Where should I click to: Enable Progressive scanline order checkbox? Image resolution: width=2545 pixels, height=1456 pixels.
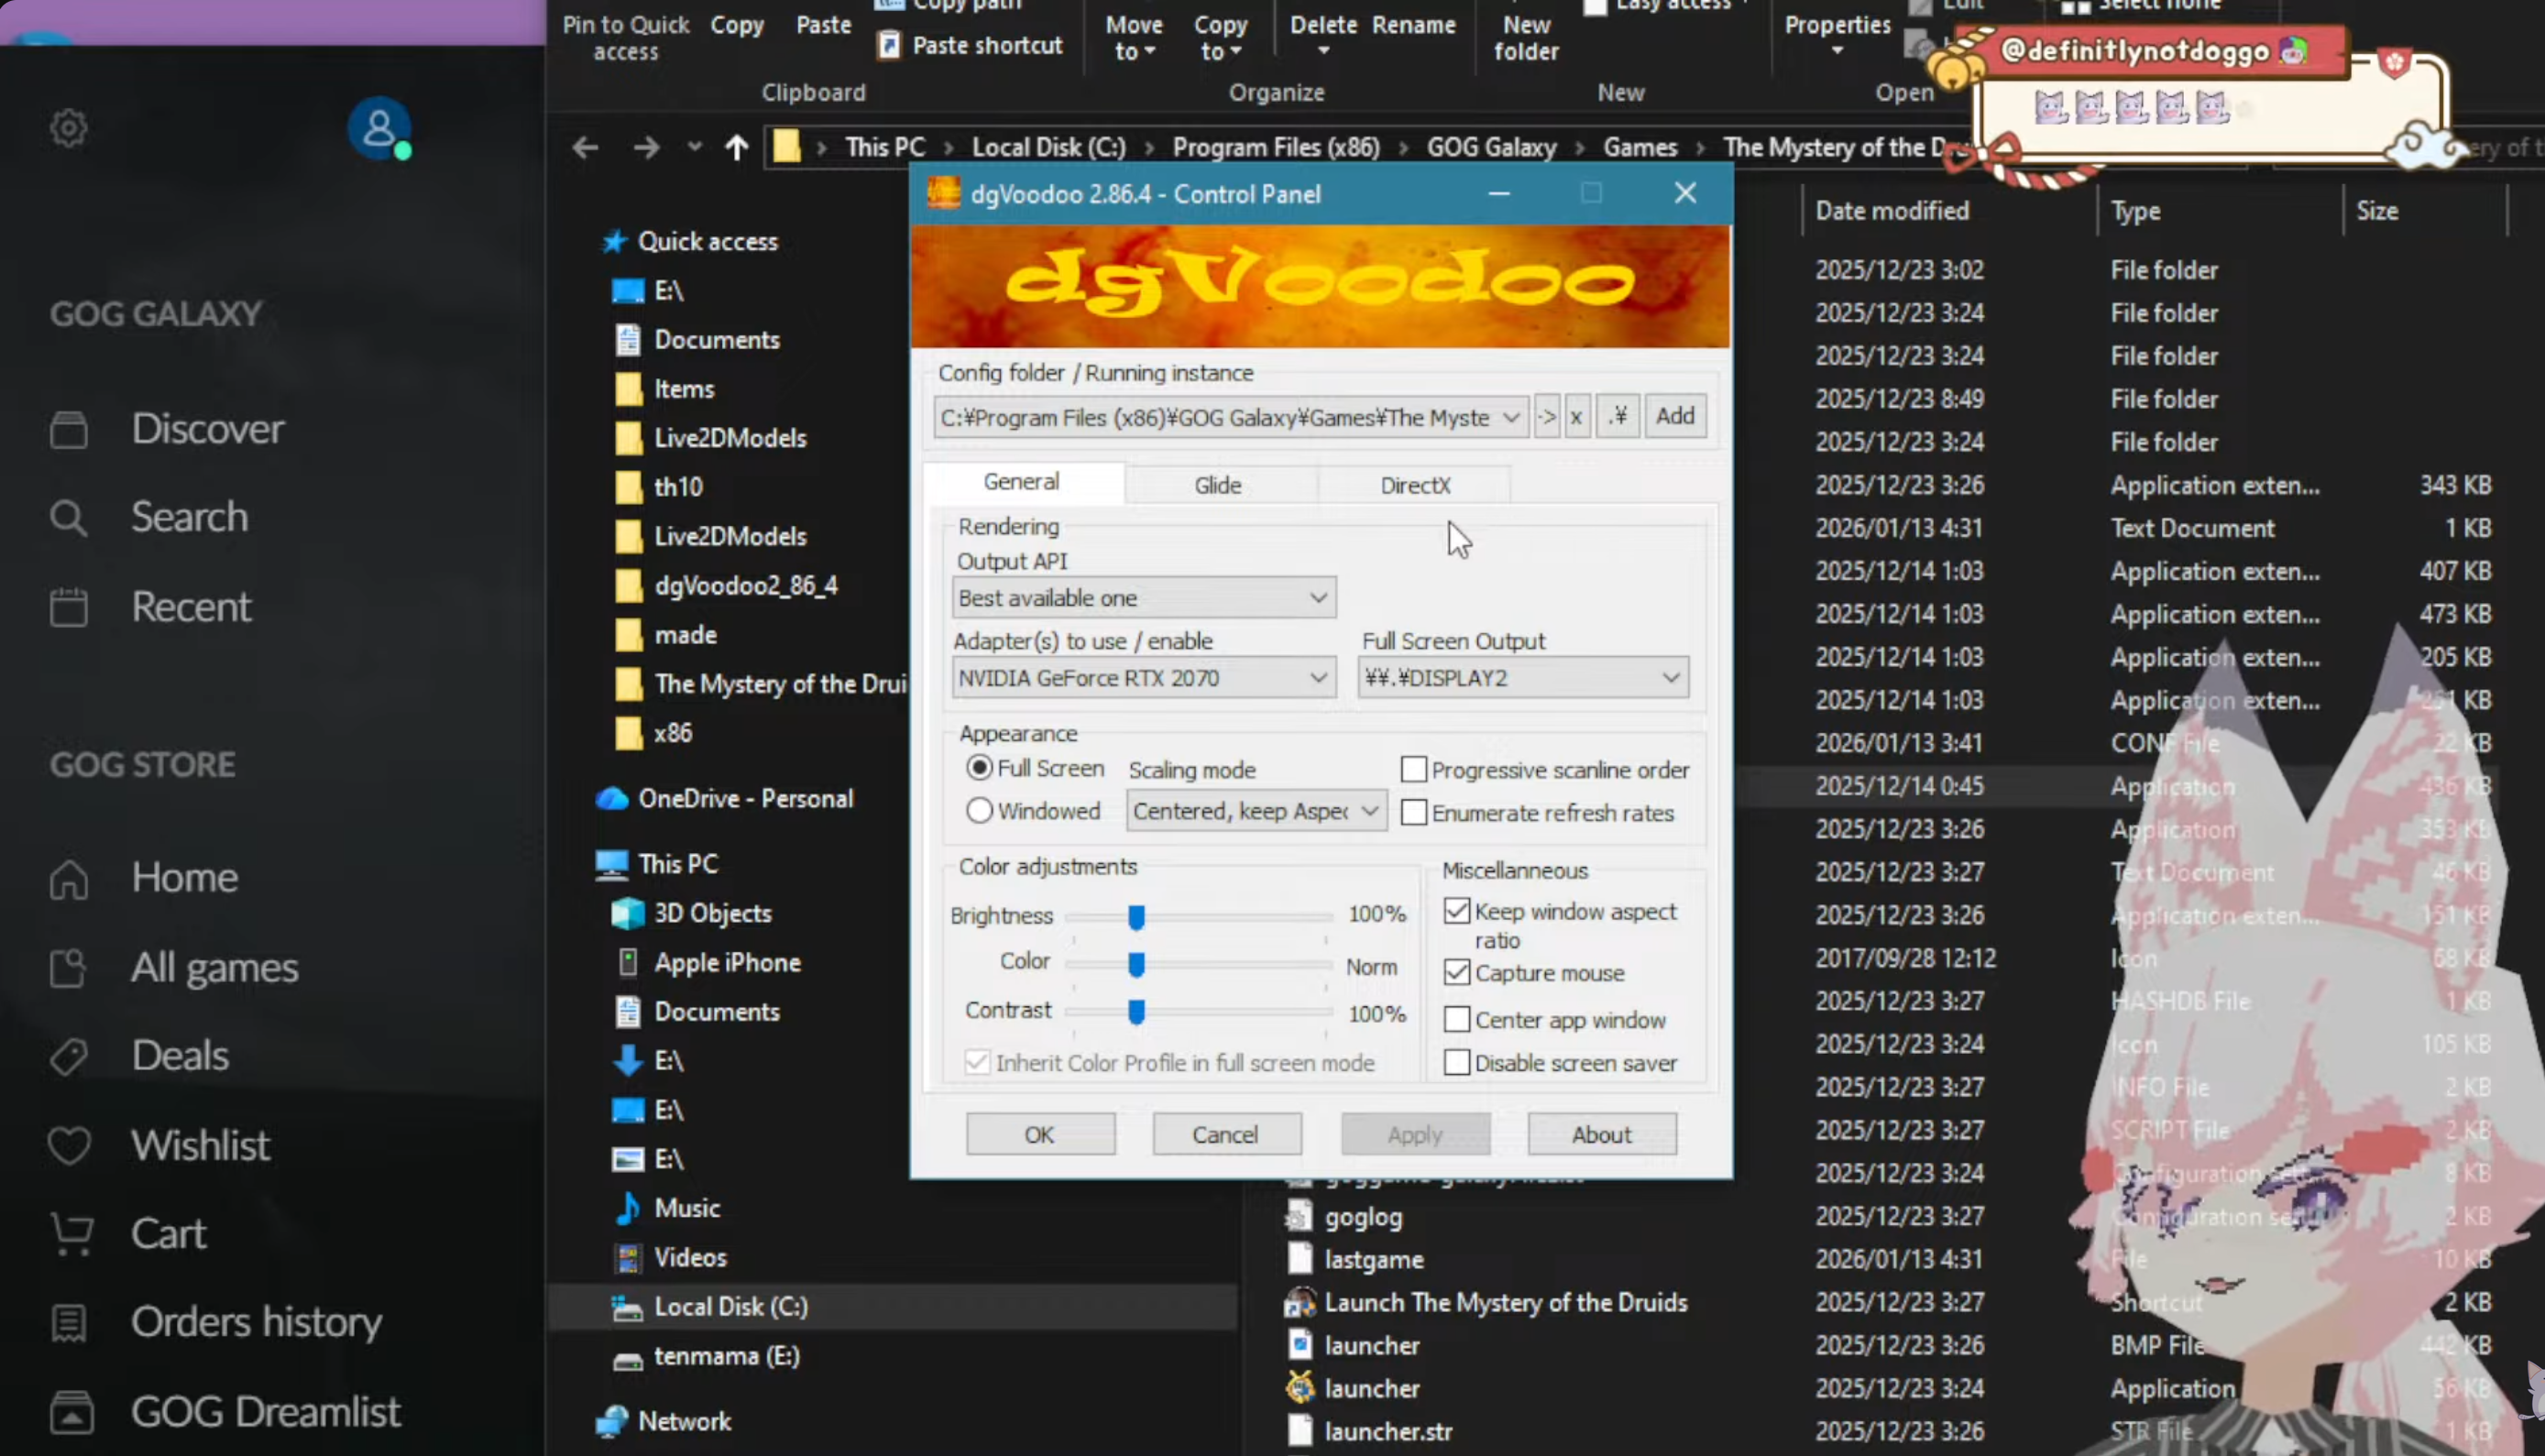pyautogui.click(x=1414, y=770)
